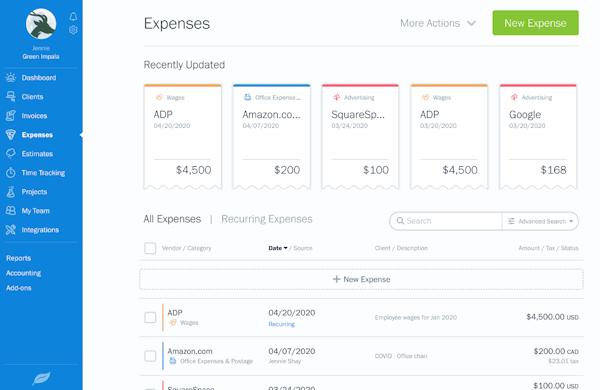Open notifications bell icon
The image size is (600, 390).
(73, 16)
